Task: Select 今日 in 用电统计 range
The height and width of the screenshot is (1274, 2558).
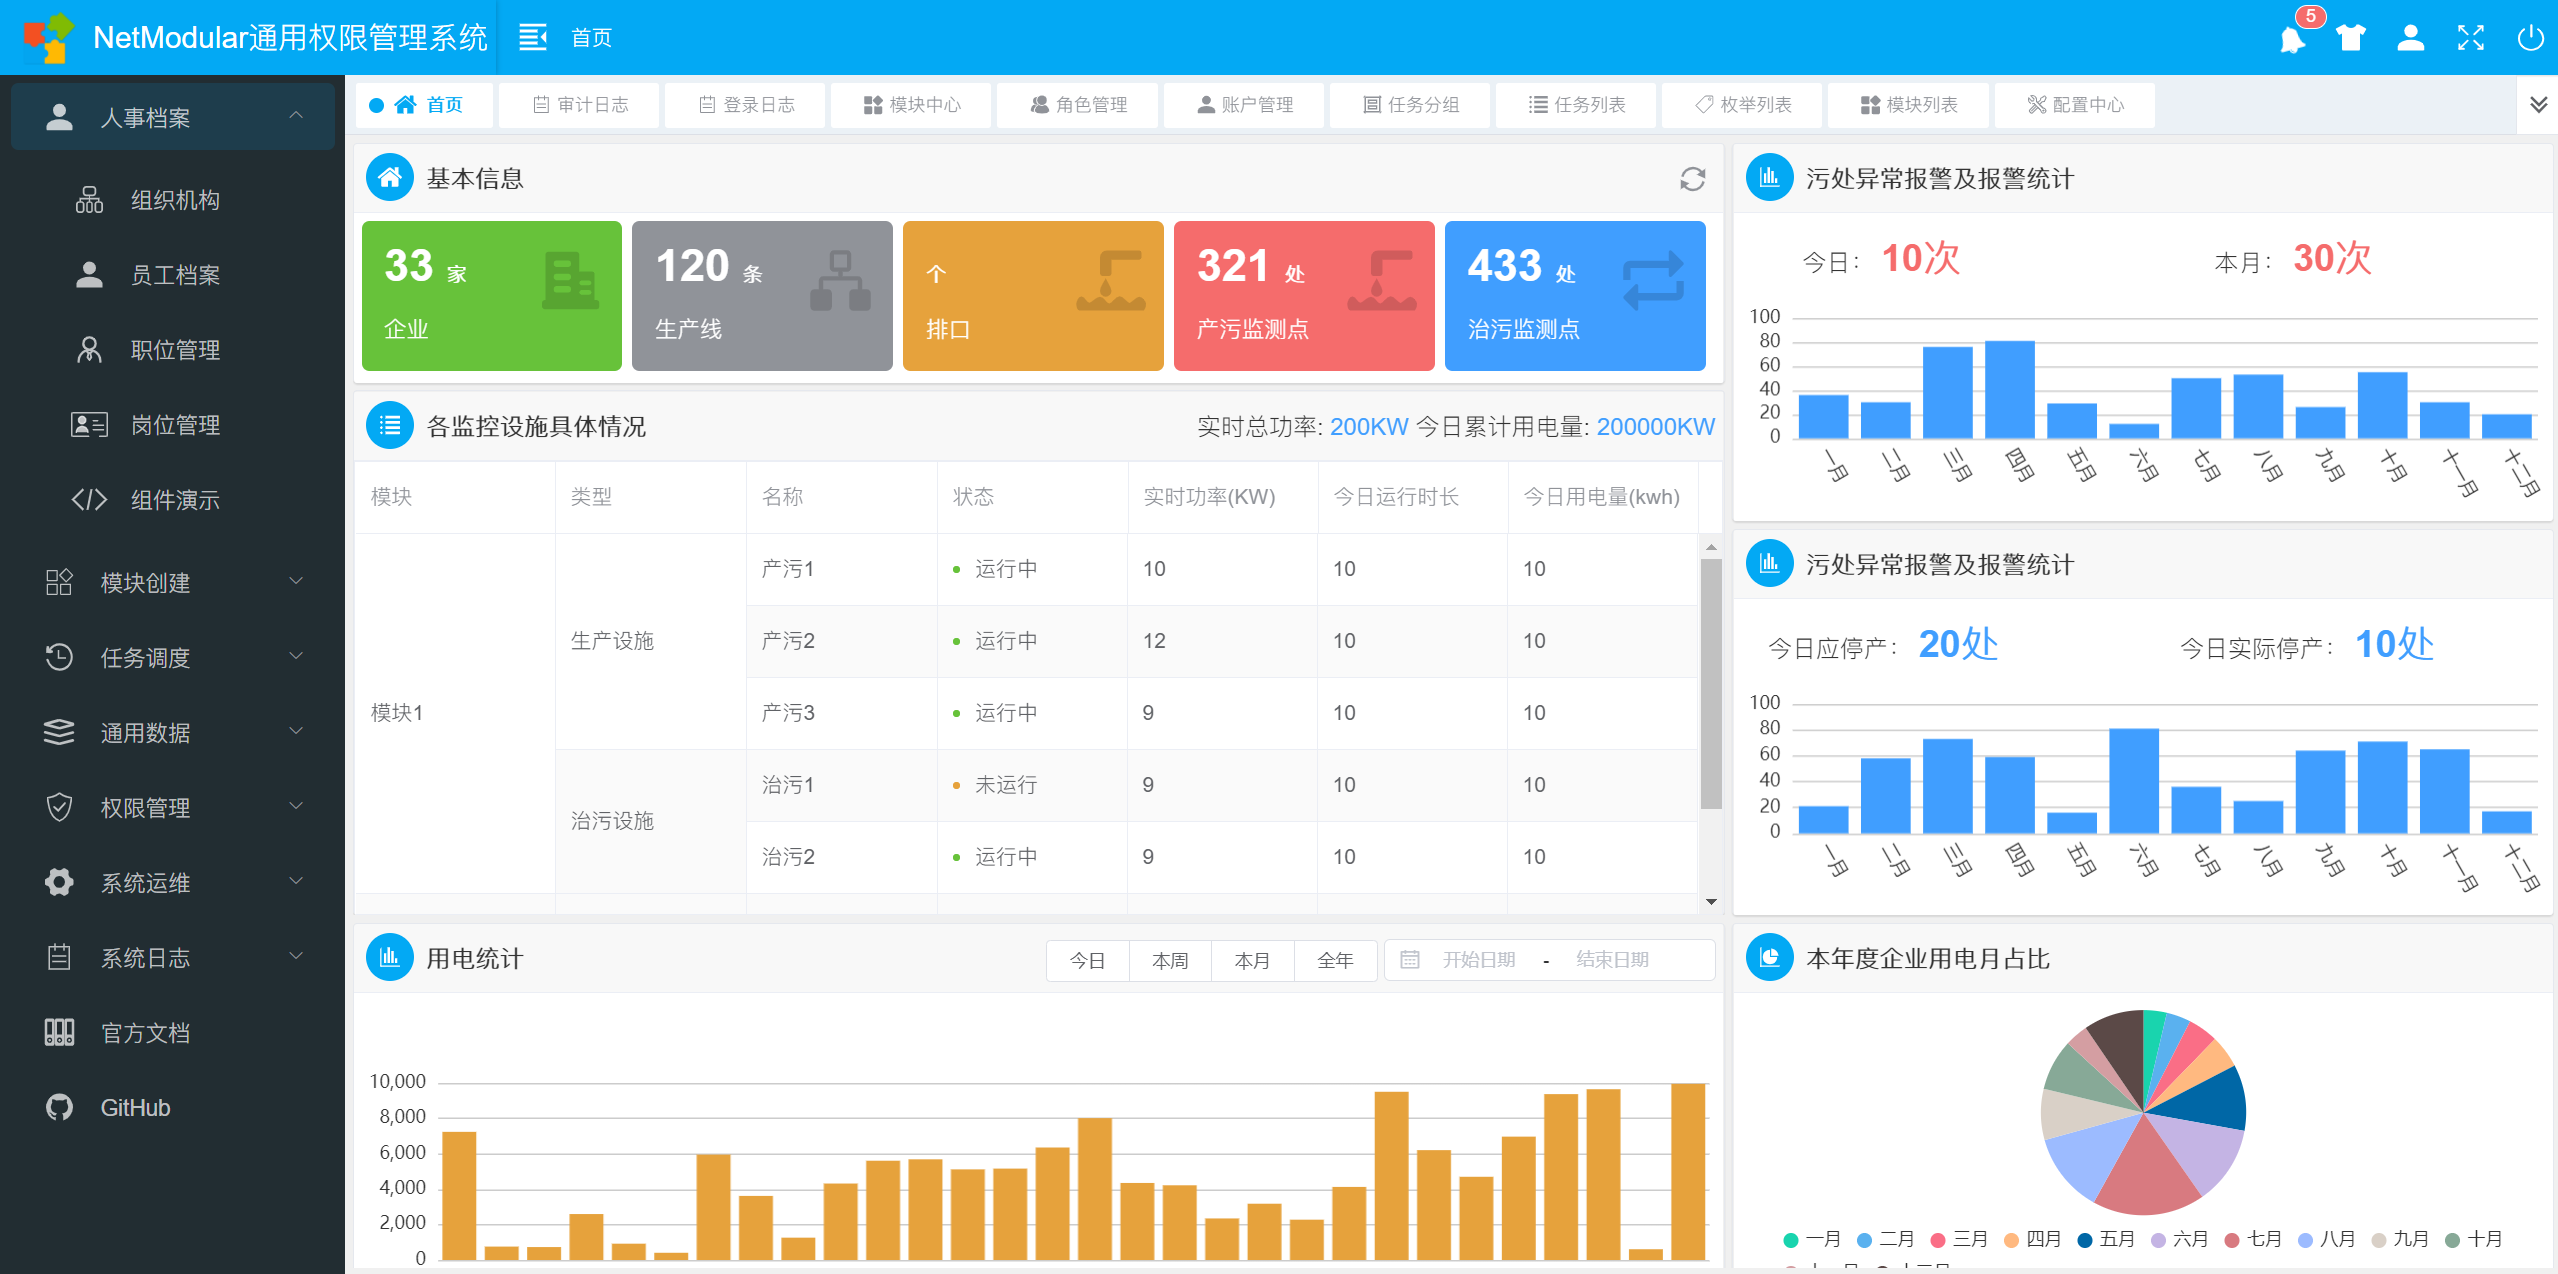Action: 1087,960
